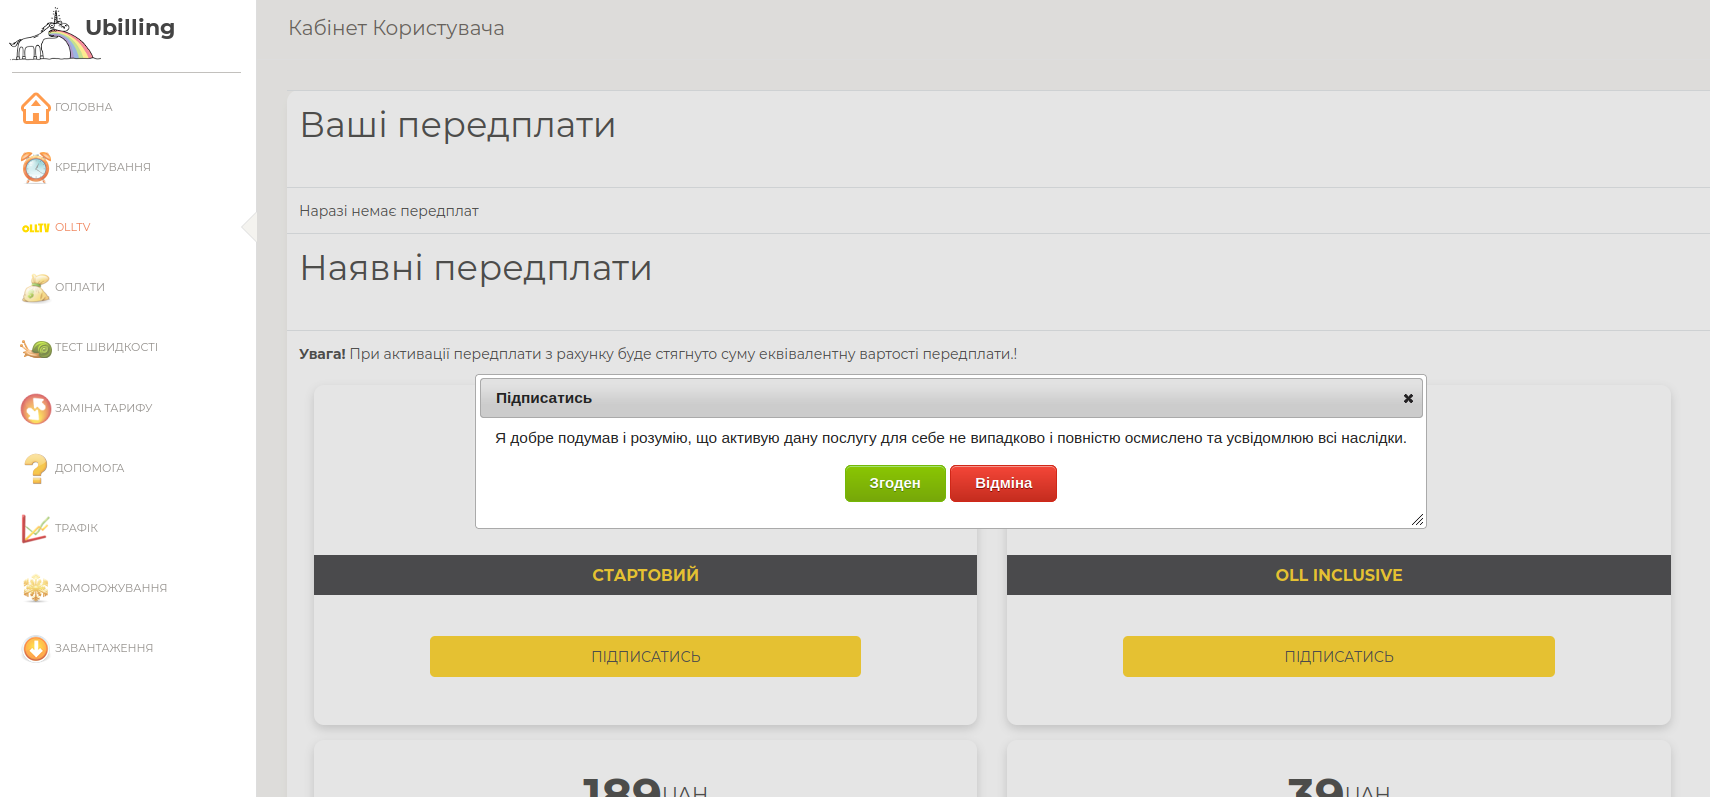Image resolution: width=1710 pixels, height=797 pixels.
Task: Open the Трафік chart icon
Action: (36, 528)
